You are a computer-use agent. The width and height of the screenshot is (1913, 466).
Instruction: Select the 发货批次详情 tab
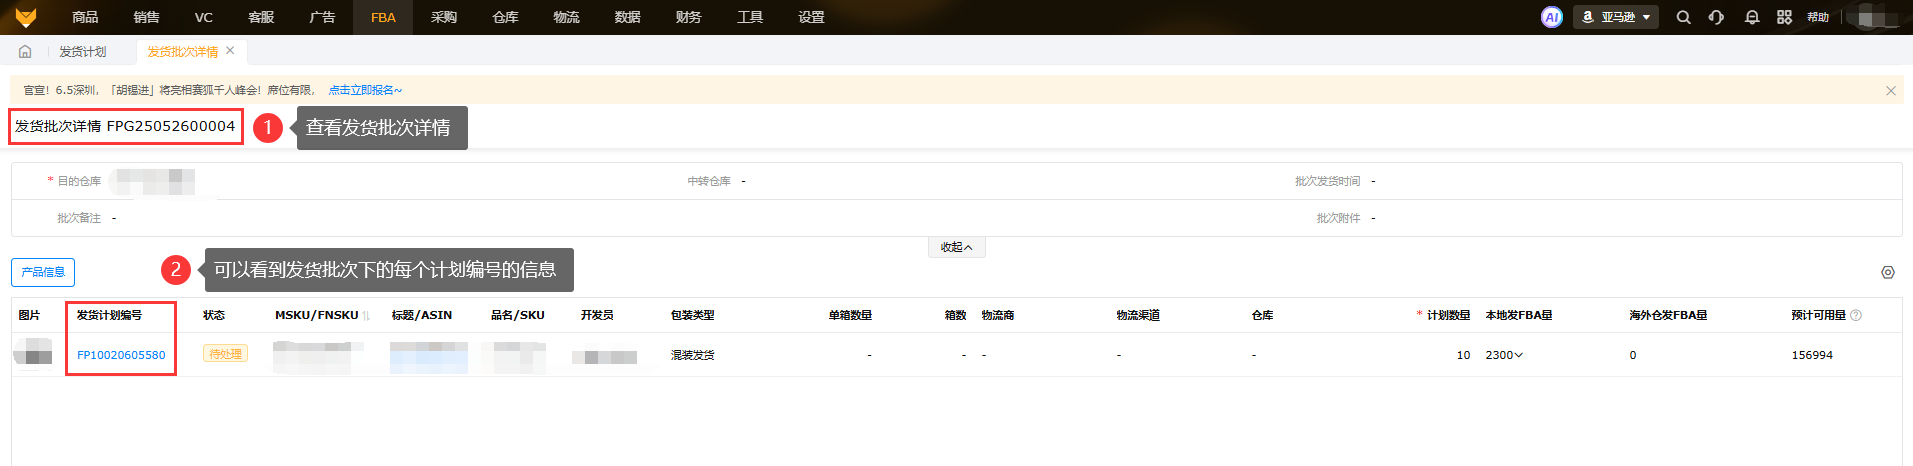182,51
